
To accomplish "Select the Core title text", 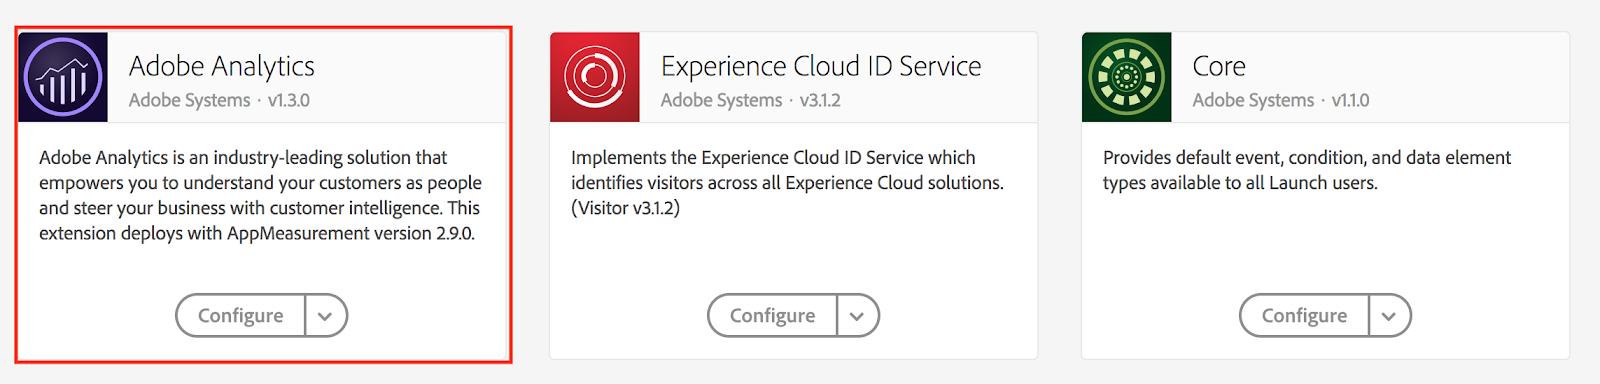I will 1219,66.
